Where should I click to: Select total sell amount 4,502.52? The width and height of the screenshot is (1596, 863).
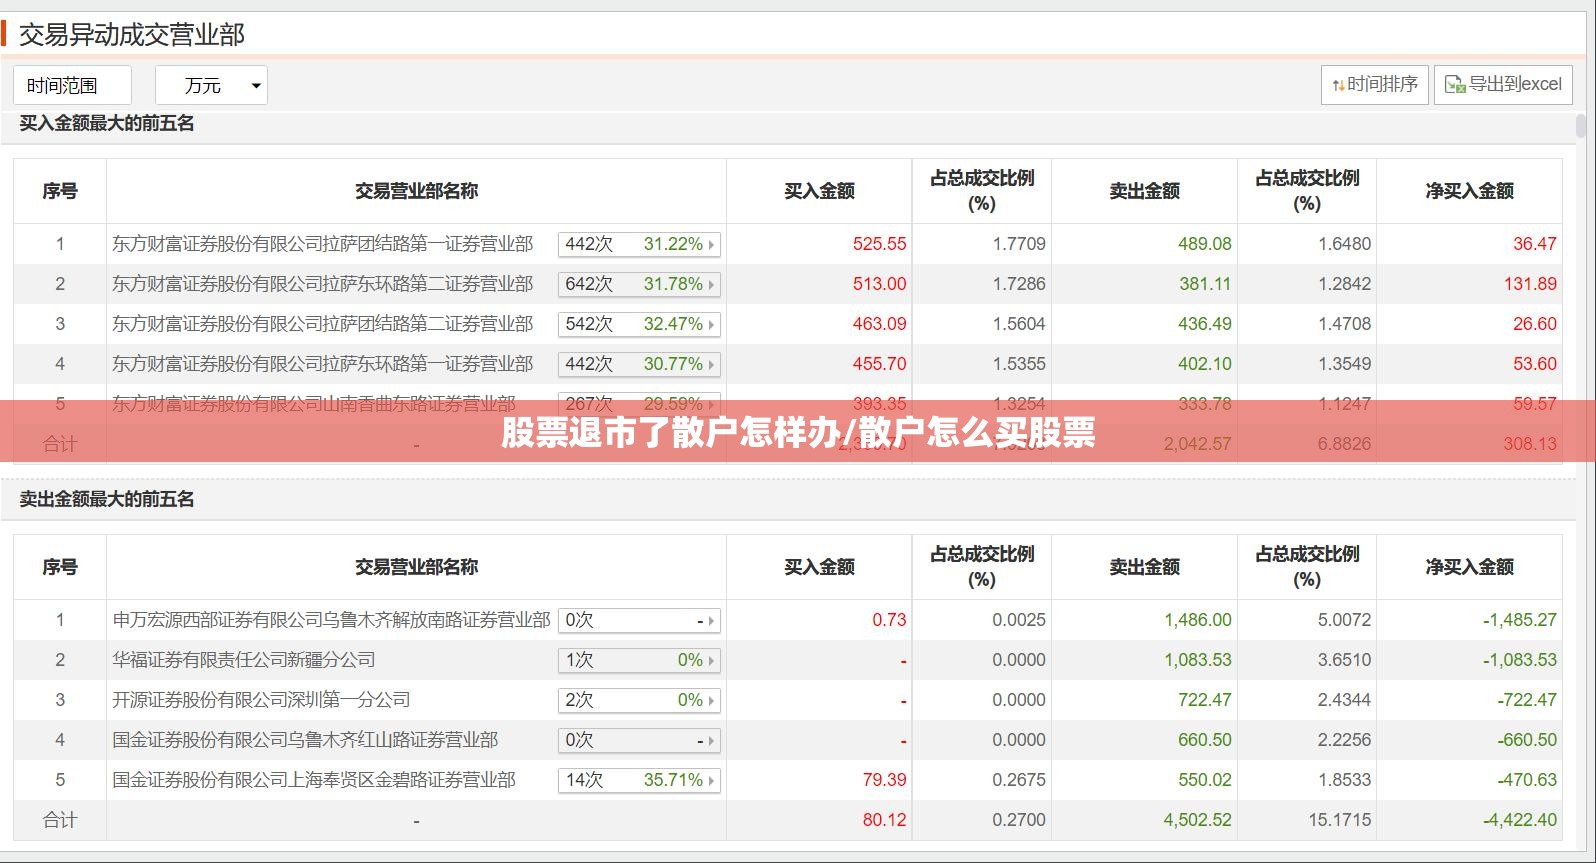point(1197,820)
